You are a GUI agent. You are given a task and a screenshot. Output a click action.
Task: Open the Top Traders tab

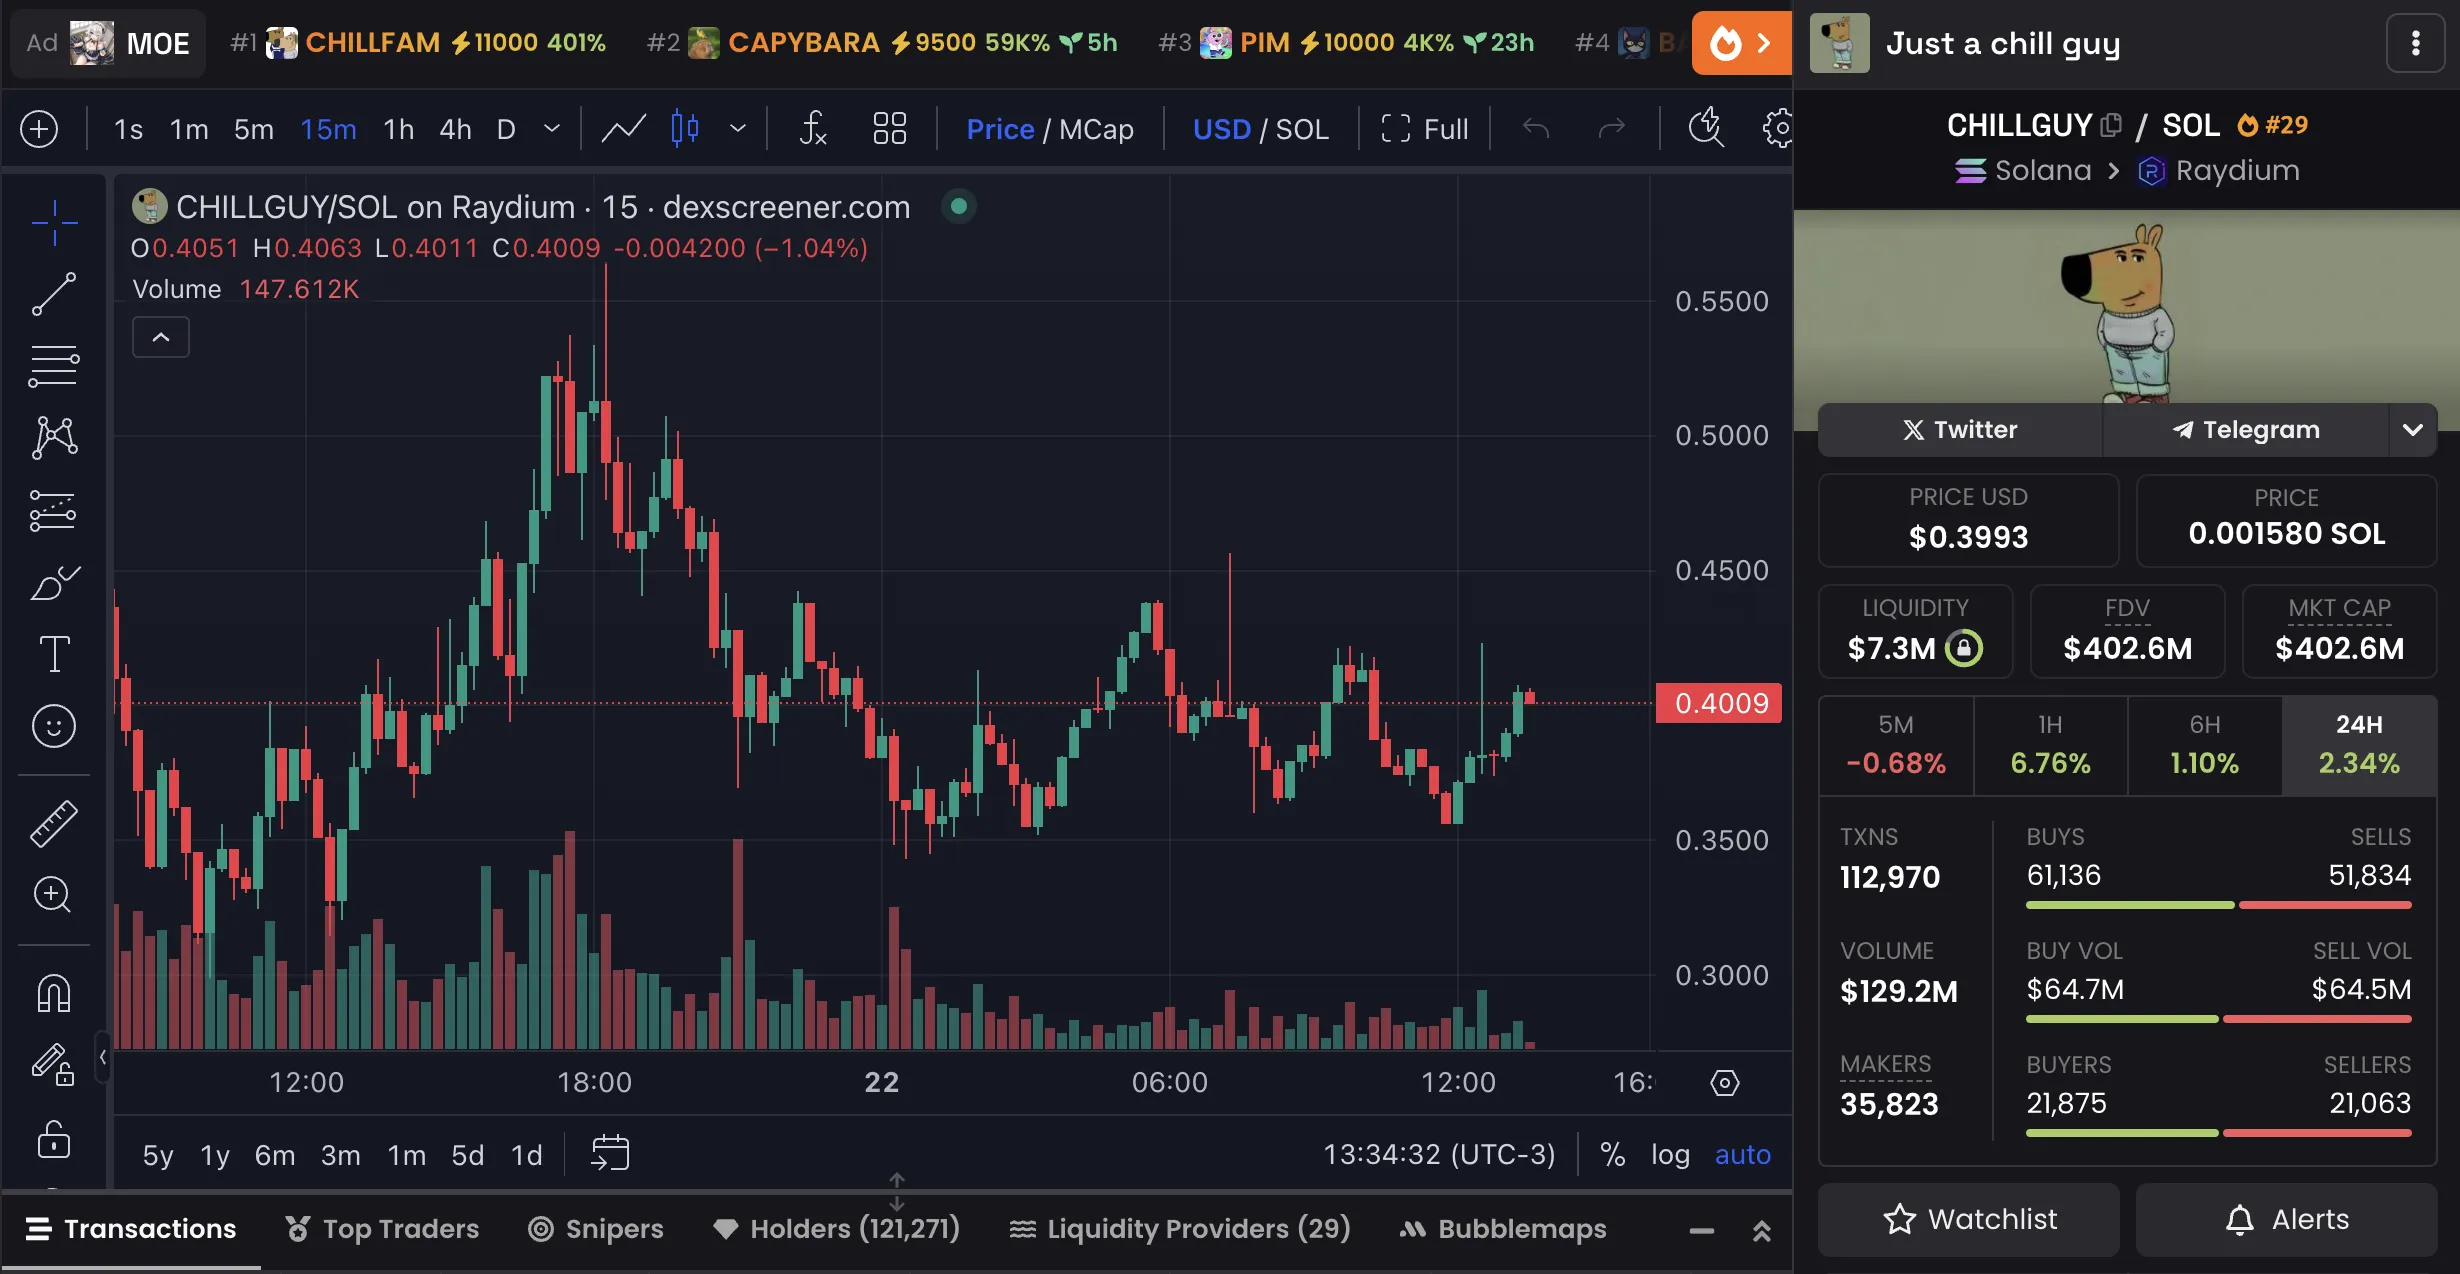382,1229
